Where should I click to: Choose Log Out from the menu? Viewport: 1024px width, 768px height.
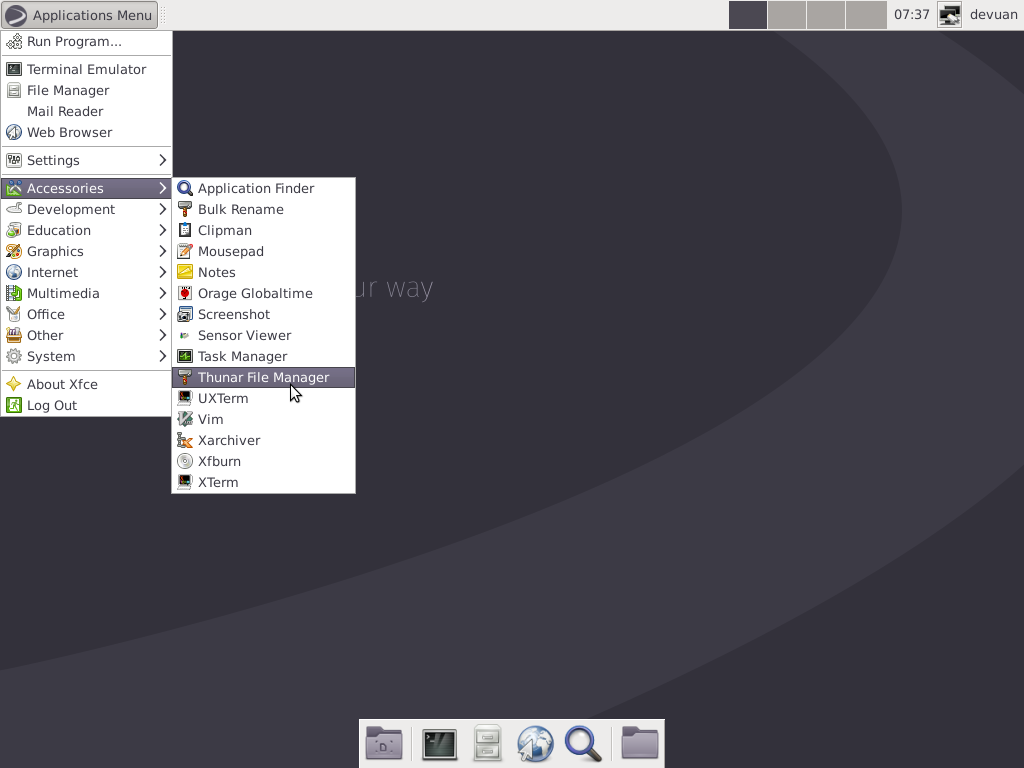pyautogui.click(x=53, y=405)
